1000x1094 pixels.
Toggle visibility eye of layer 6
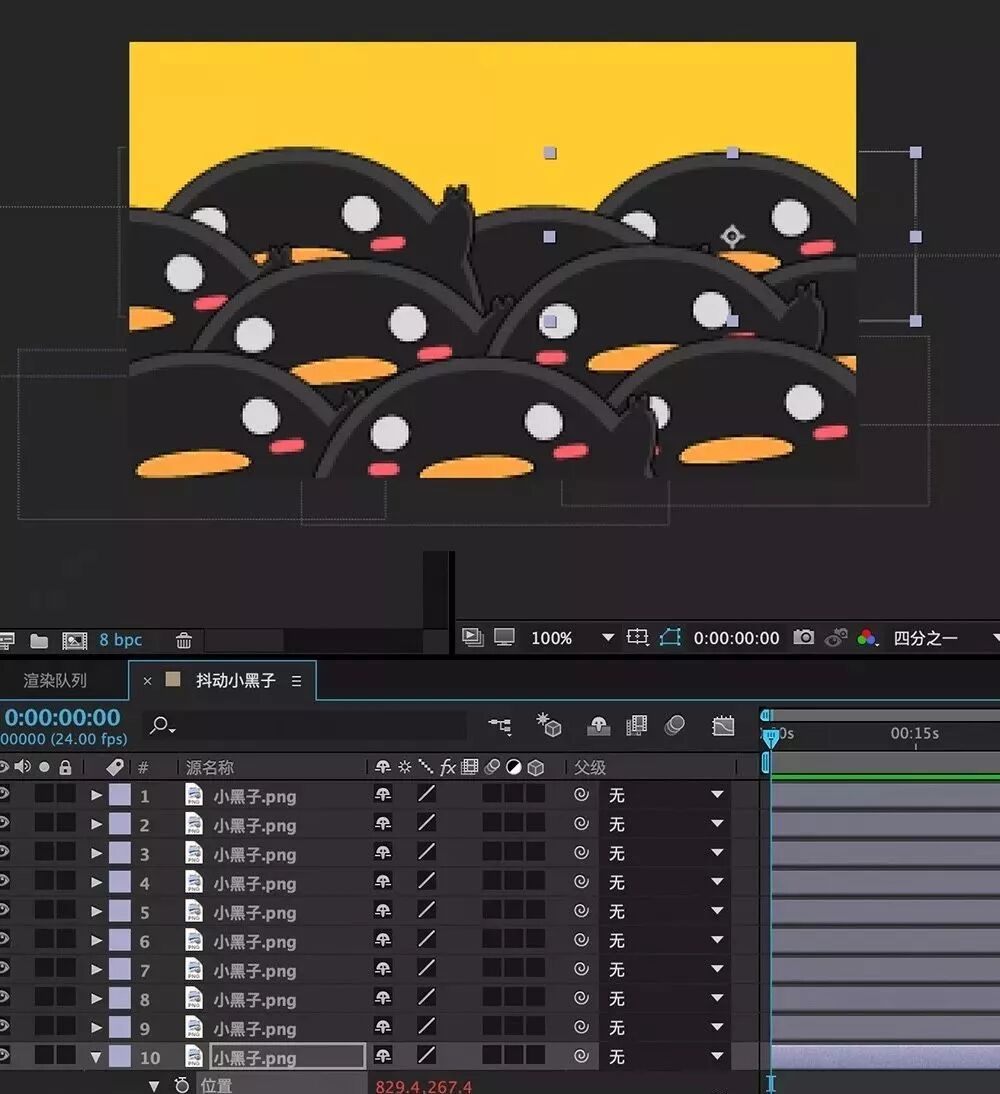5,940
